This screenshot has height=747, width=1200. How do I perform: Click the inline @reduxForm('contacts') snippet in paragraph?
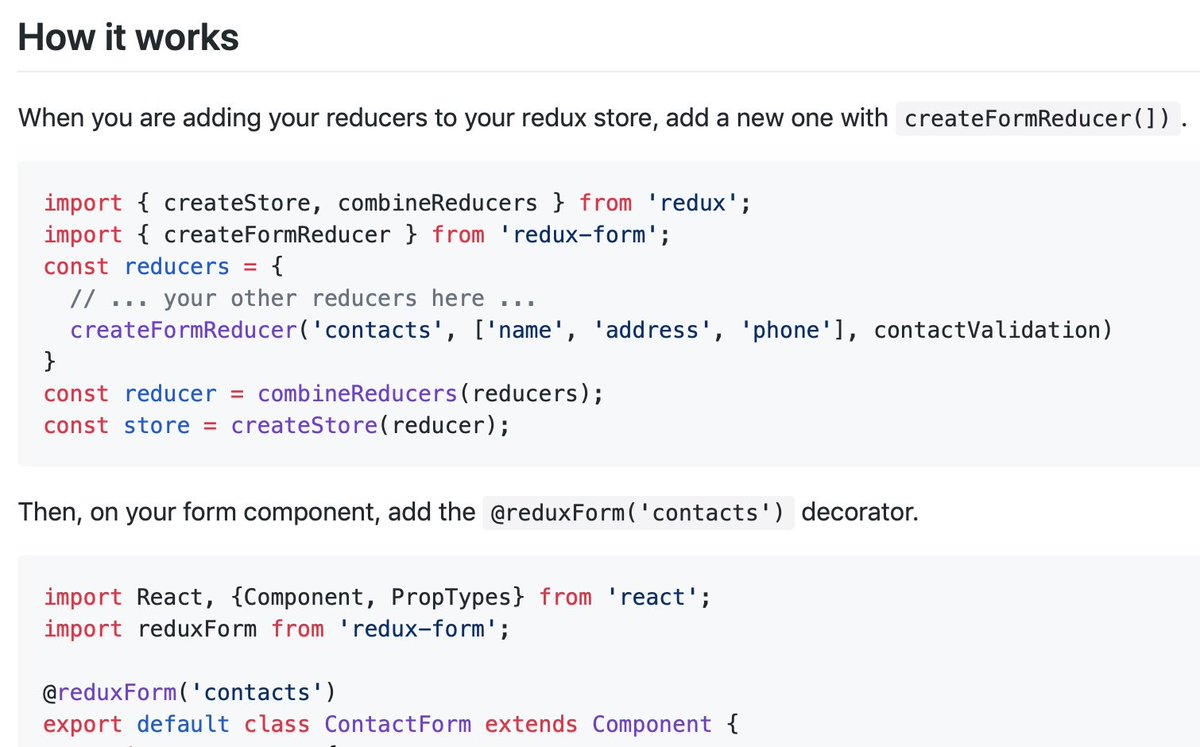(638, 513)
